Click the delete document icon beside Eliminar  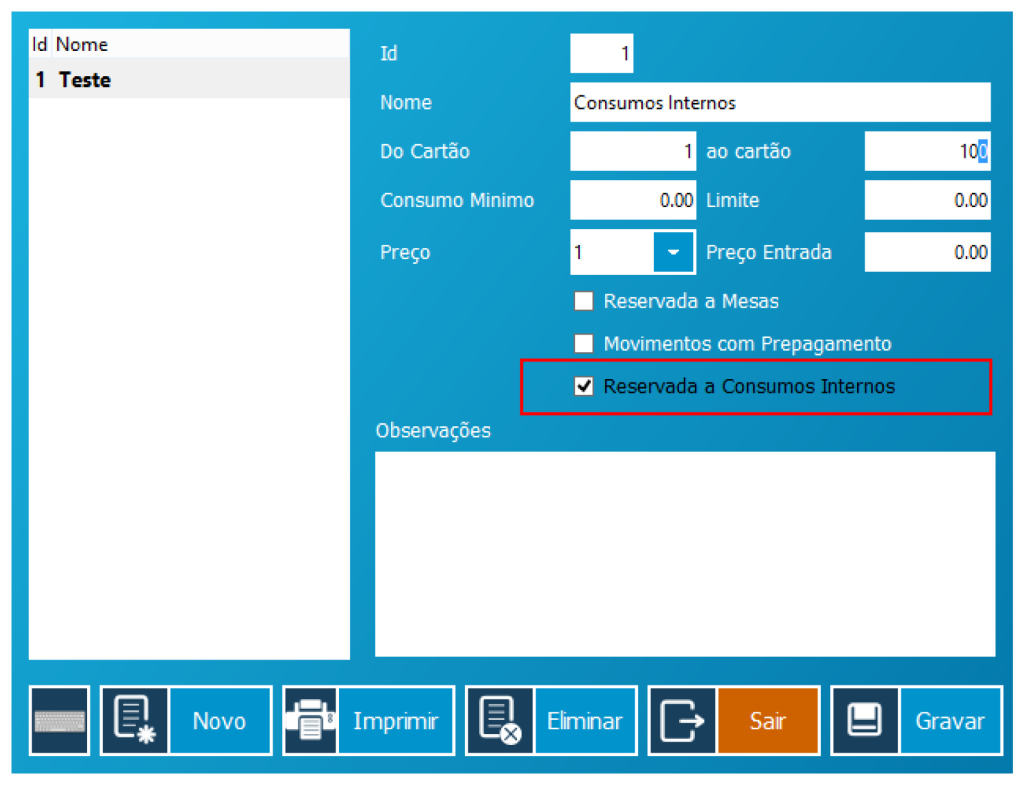click(500, 720)
